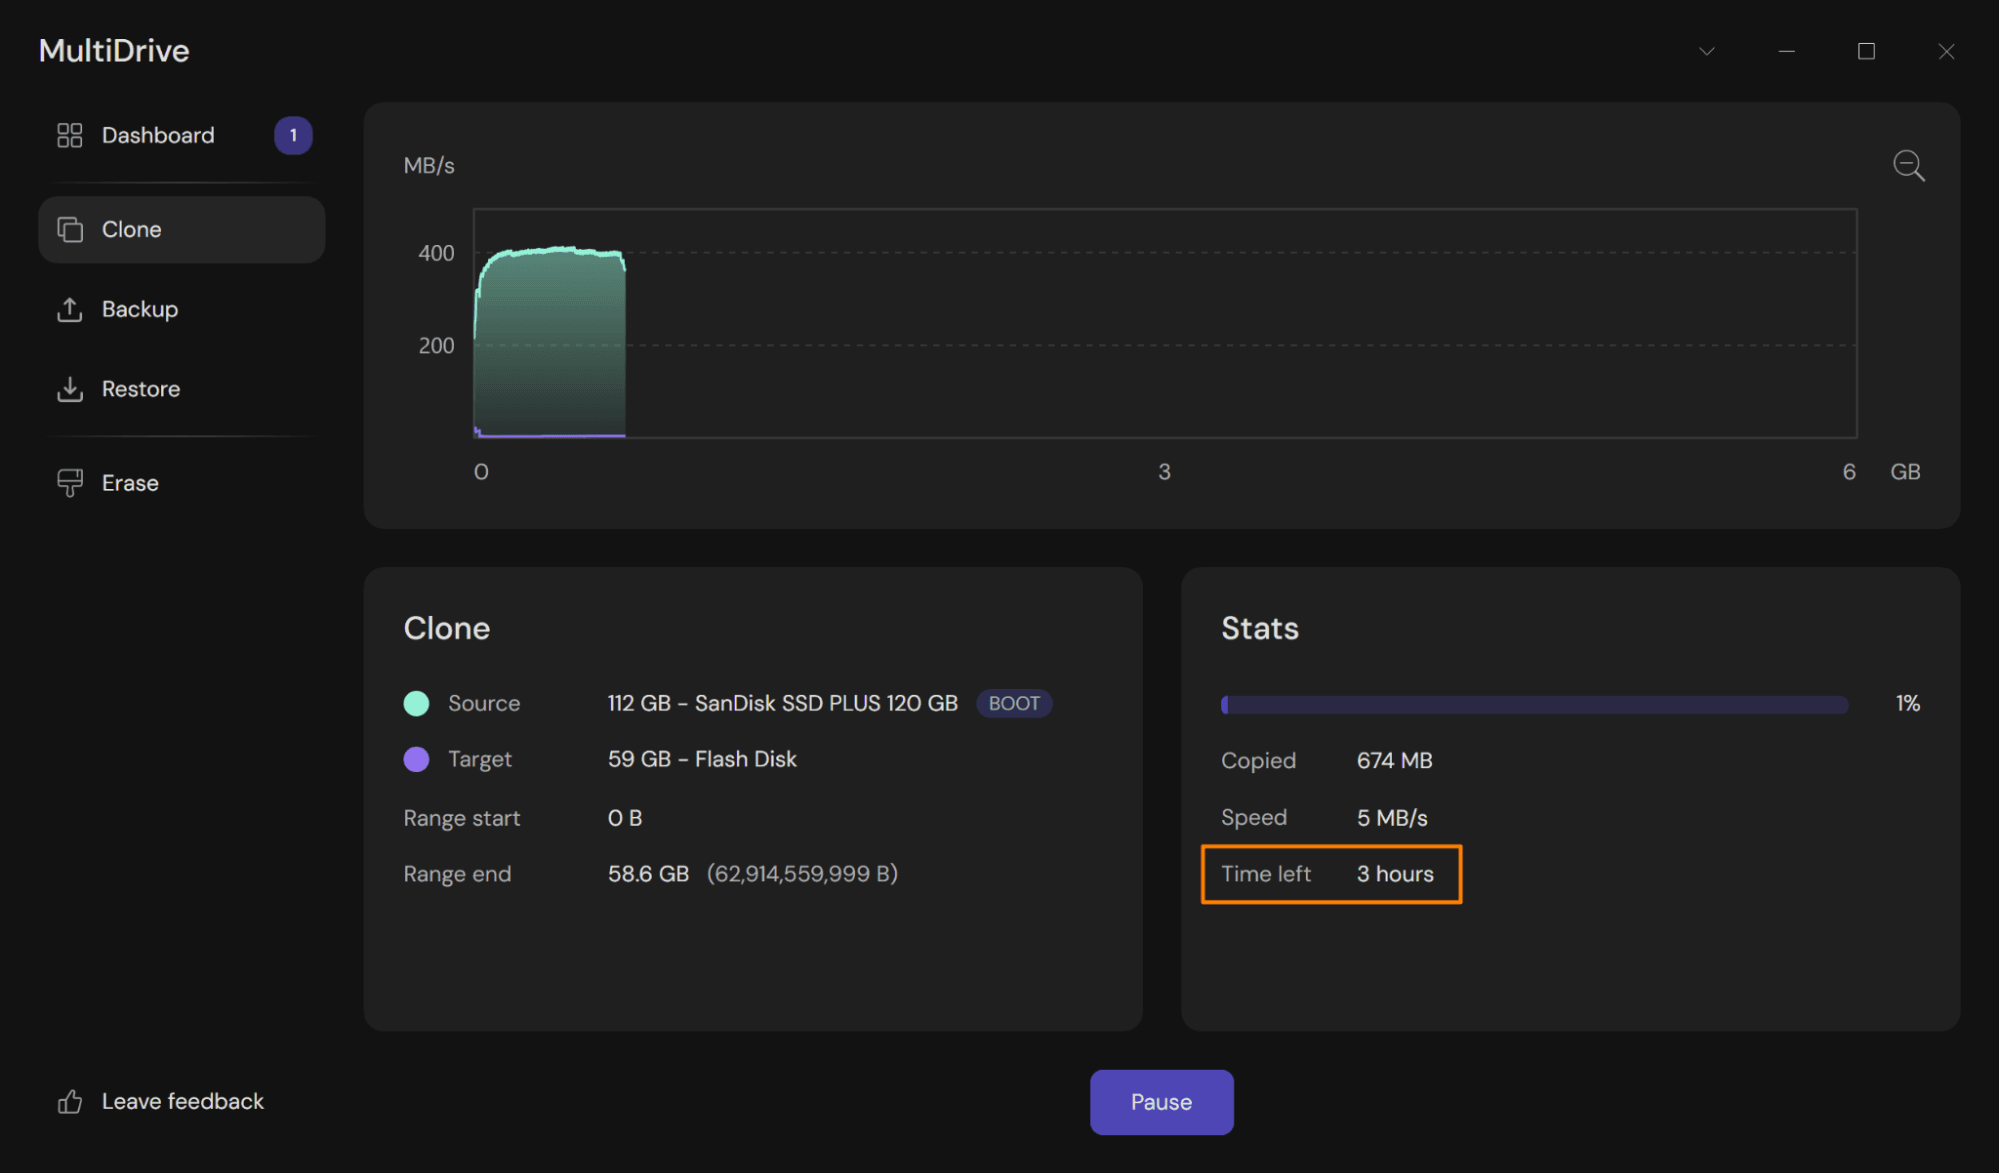Click the Erase brush icon
This screenshot has height=1174, width=1999.
(69, 483)
